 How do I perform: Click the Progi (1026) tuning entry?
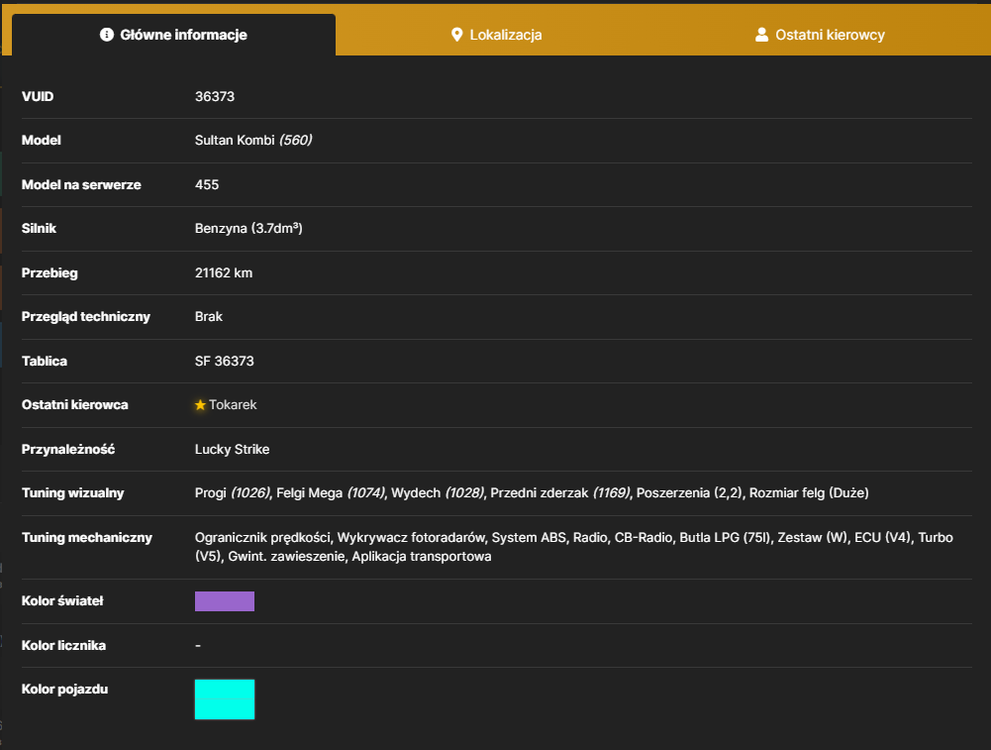point(233,493)
